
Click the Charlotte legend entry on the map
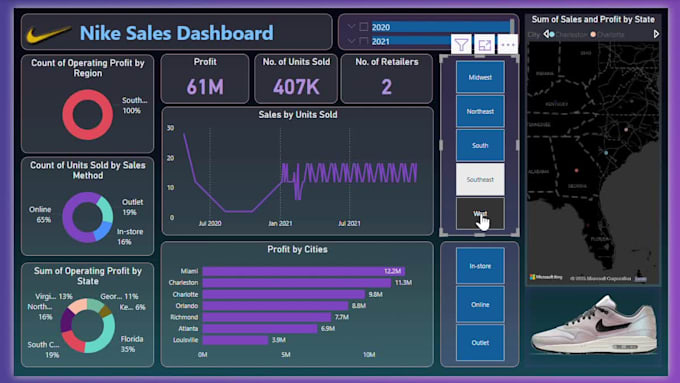[608, 34]
